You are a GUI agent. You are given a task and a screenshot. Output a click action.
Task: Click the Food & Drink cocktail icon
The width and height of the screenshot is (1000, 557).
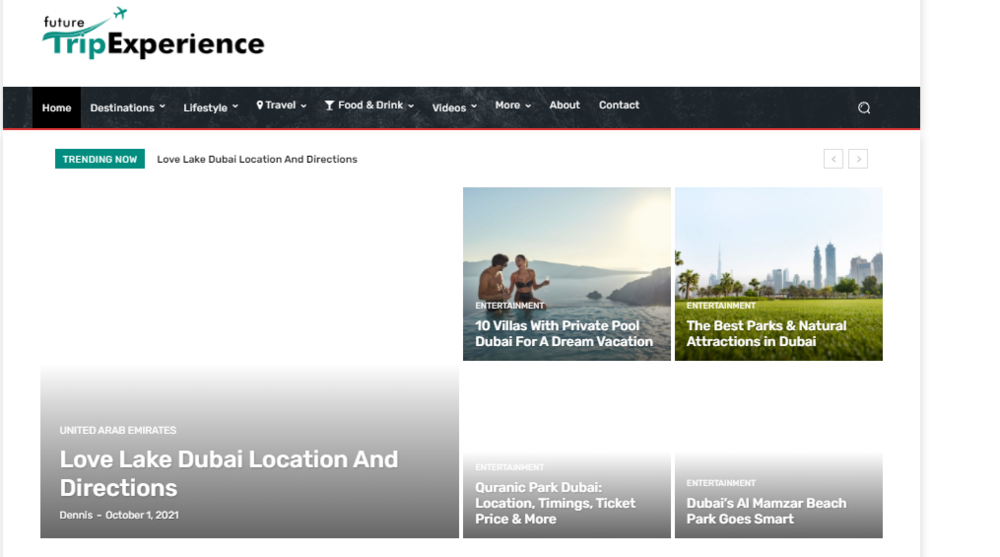point(329,105)
